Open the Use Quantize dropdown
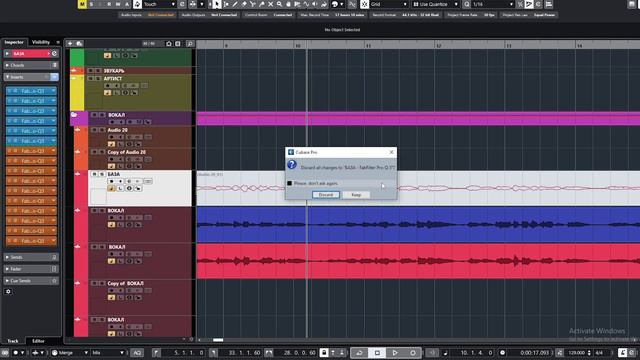 (435, 4)
